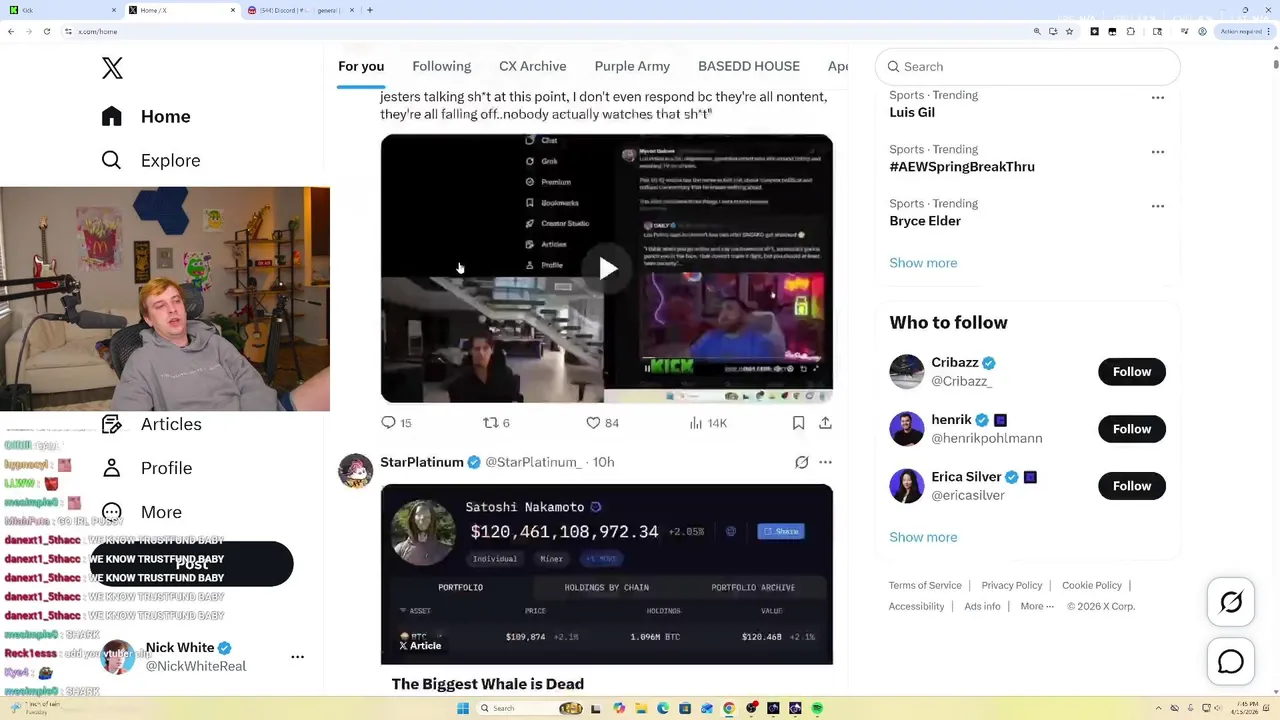
Task: Open the Windows Start menu
Action: click(463, 708)
